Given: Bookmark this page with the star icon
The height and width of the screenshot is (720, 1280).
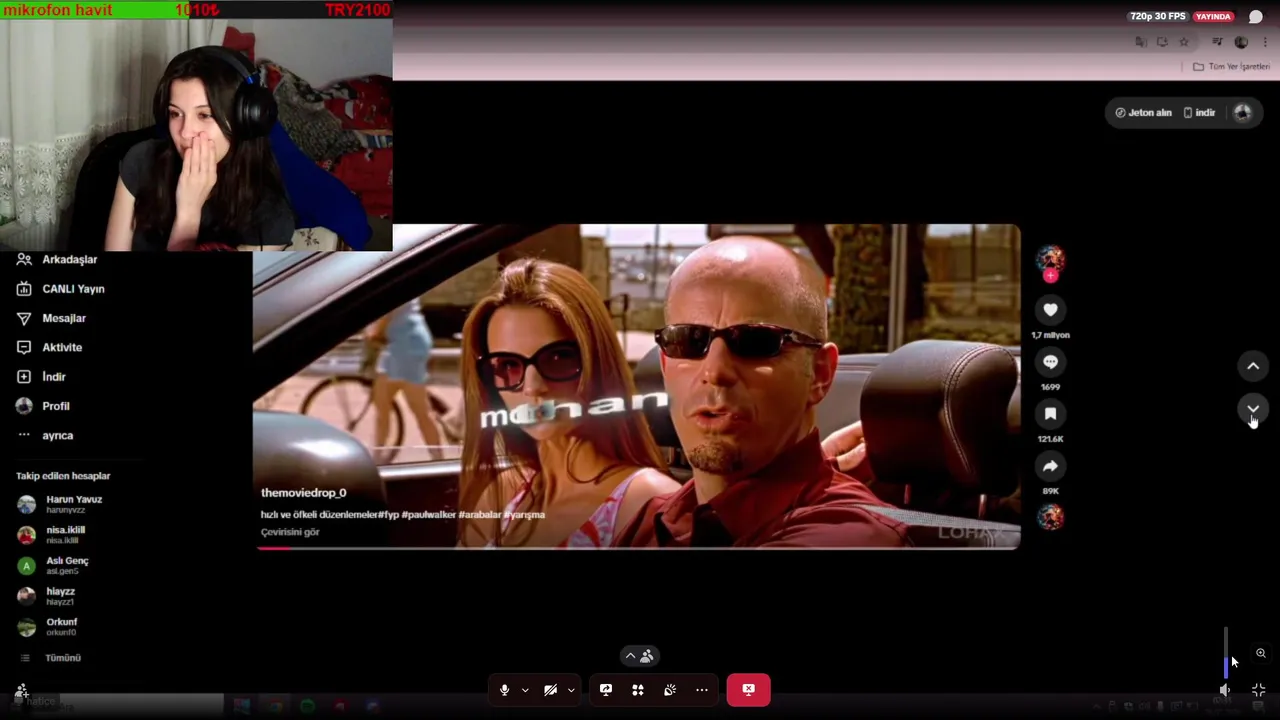Looking at the screenshot, I should tap(1184, 42).
